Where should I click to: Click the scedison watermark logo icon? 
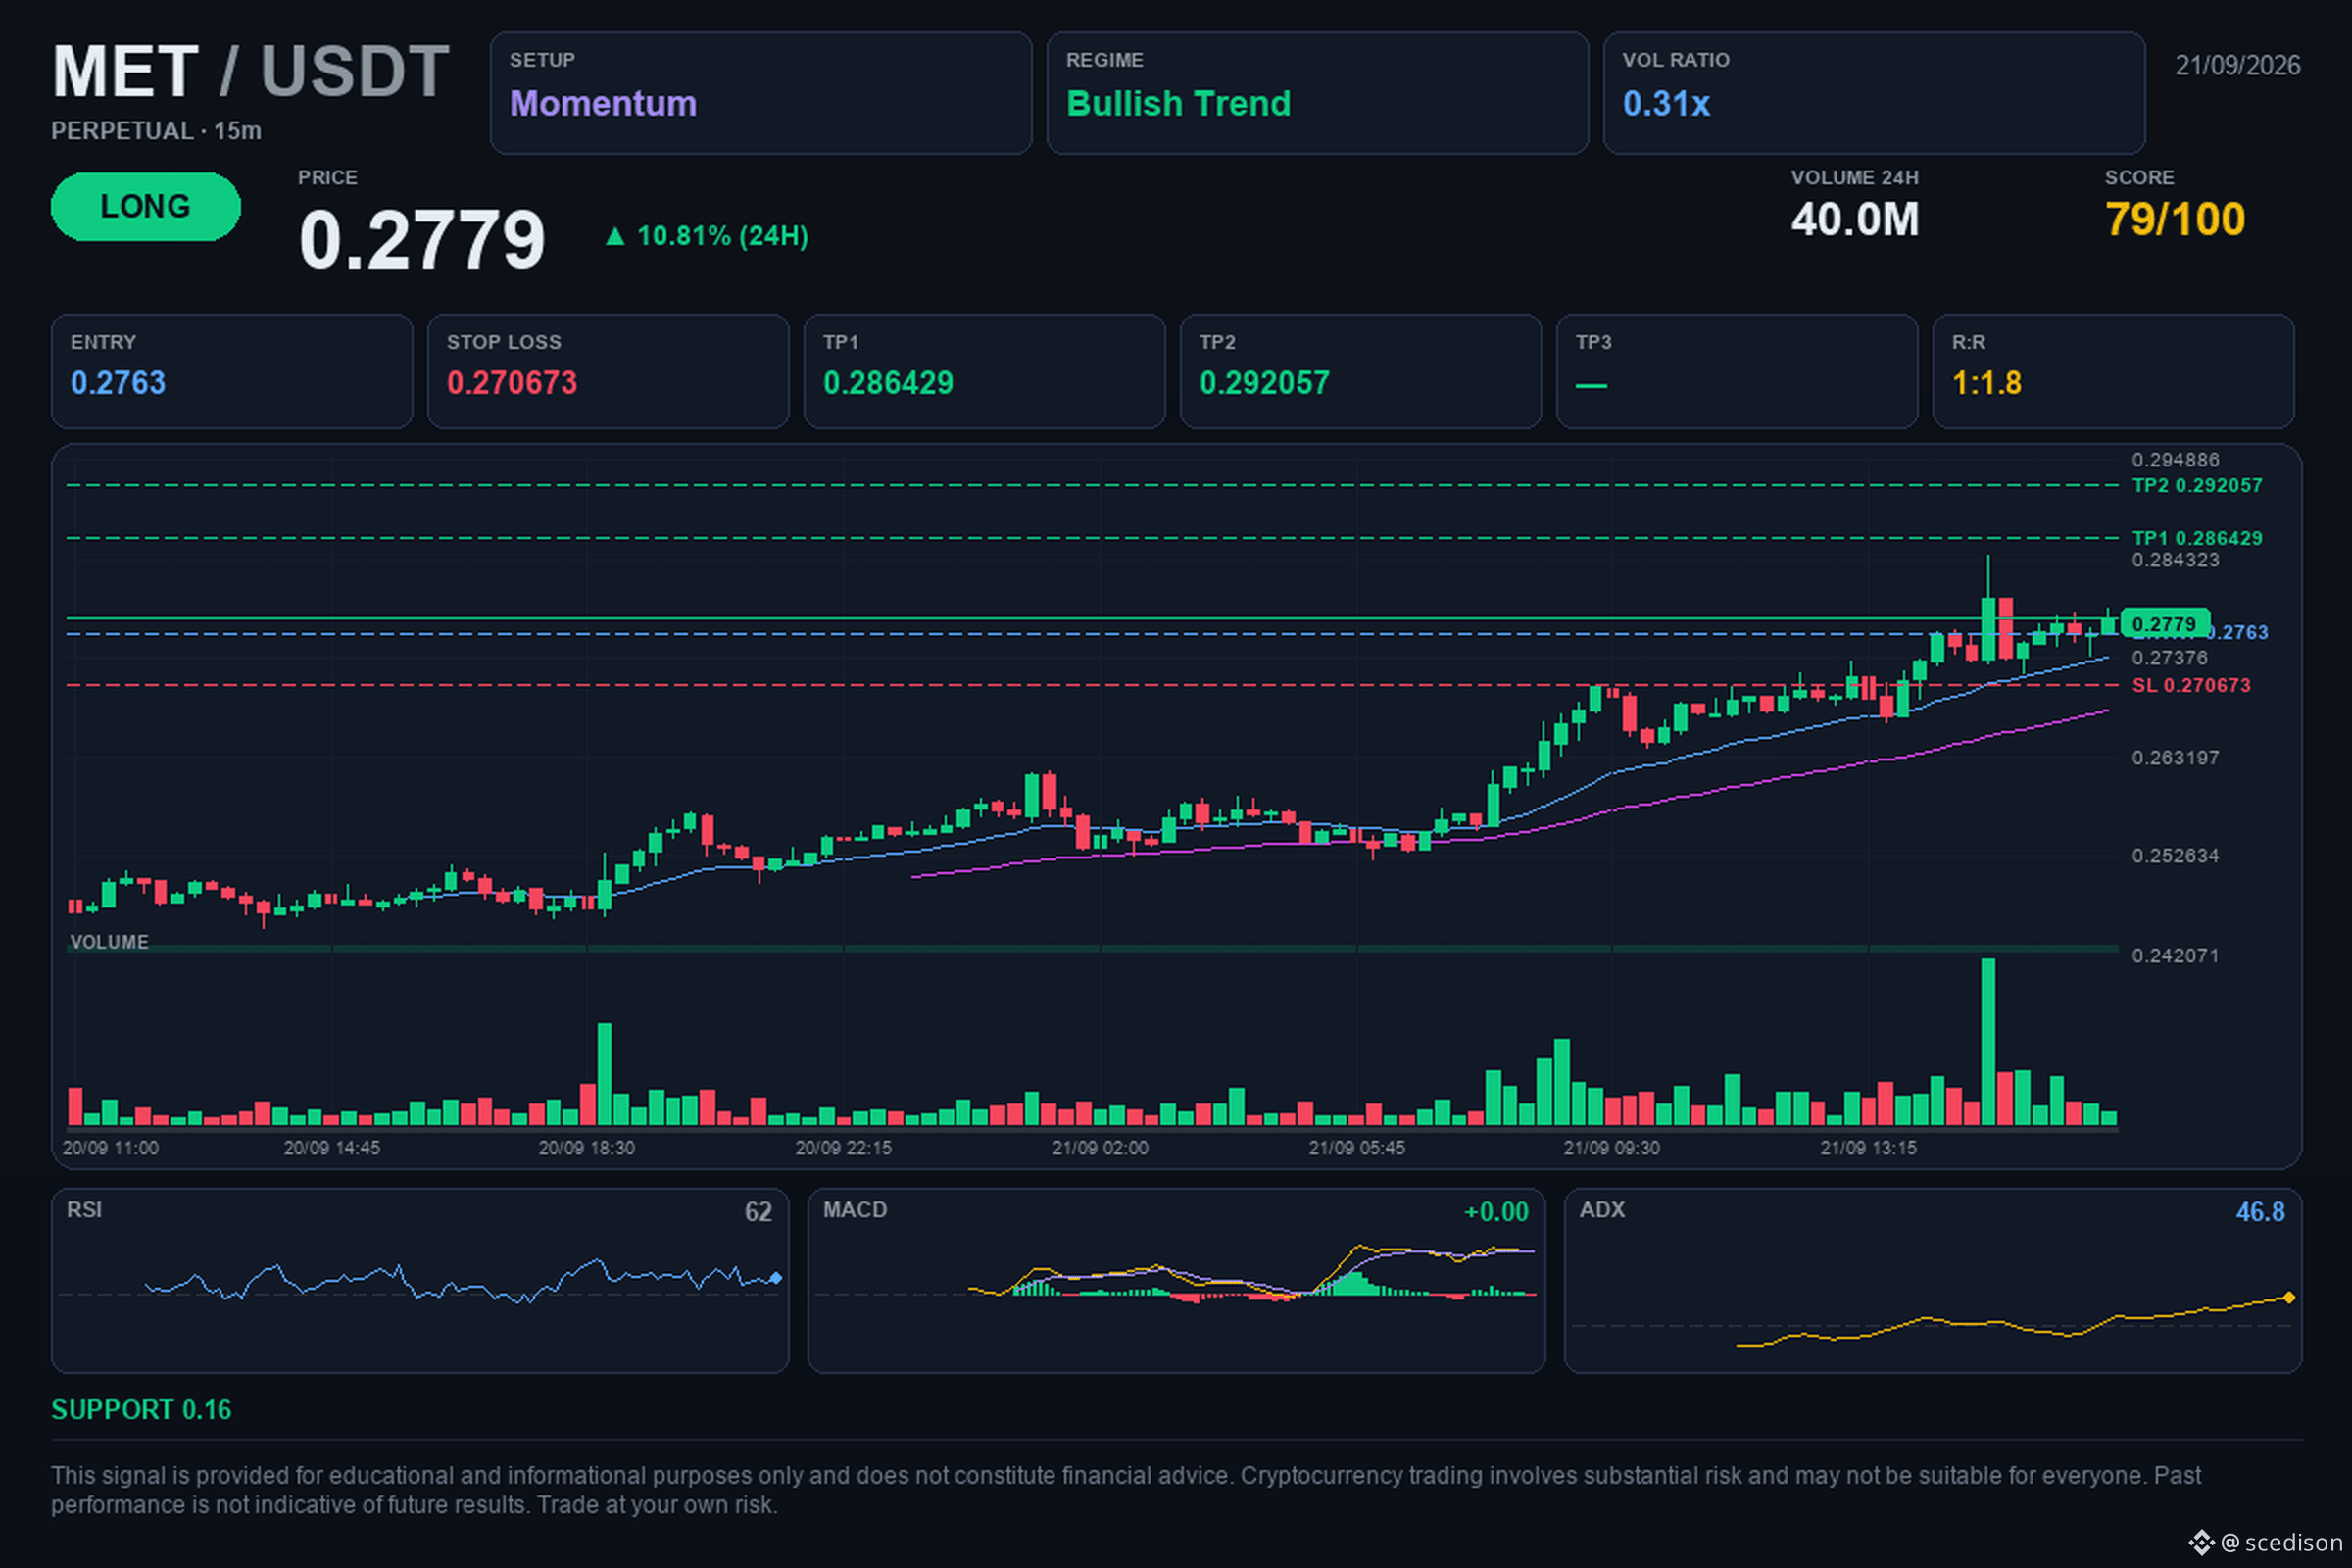pos(2201,1542)
